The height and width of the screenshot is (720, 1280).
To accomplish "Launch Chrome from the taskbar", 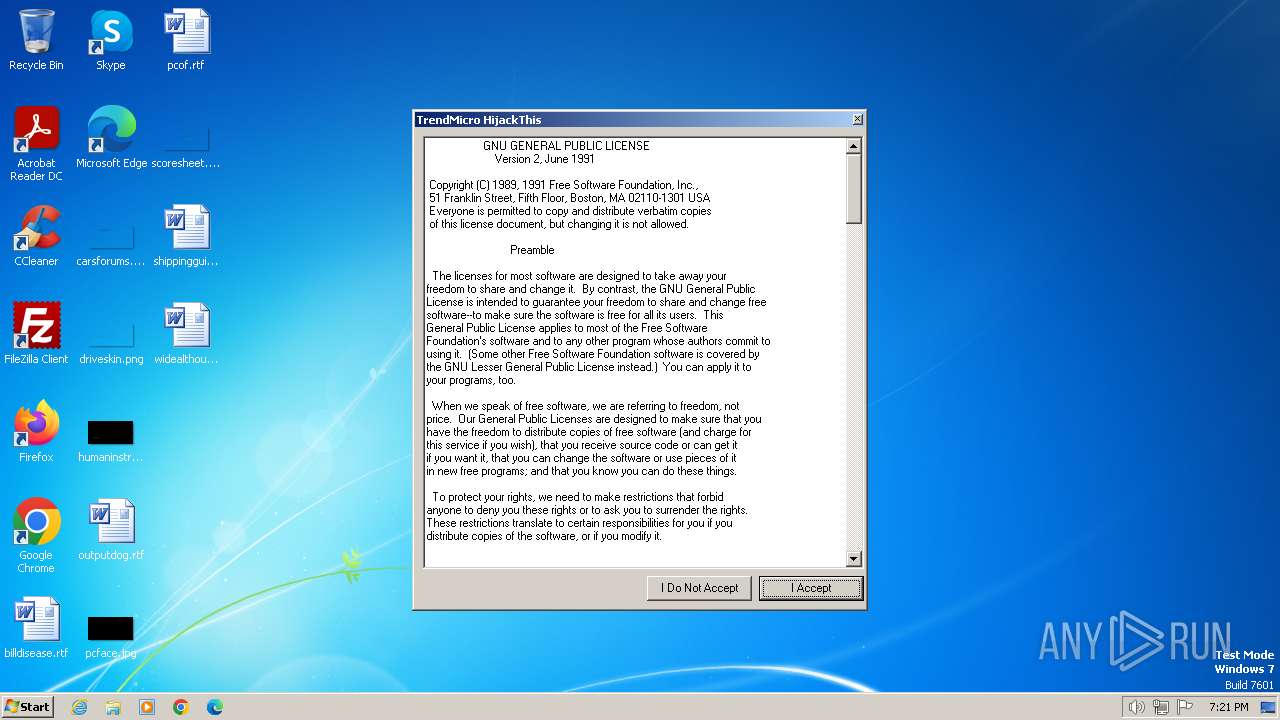I will pos(181,707).
